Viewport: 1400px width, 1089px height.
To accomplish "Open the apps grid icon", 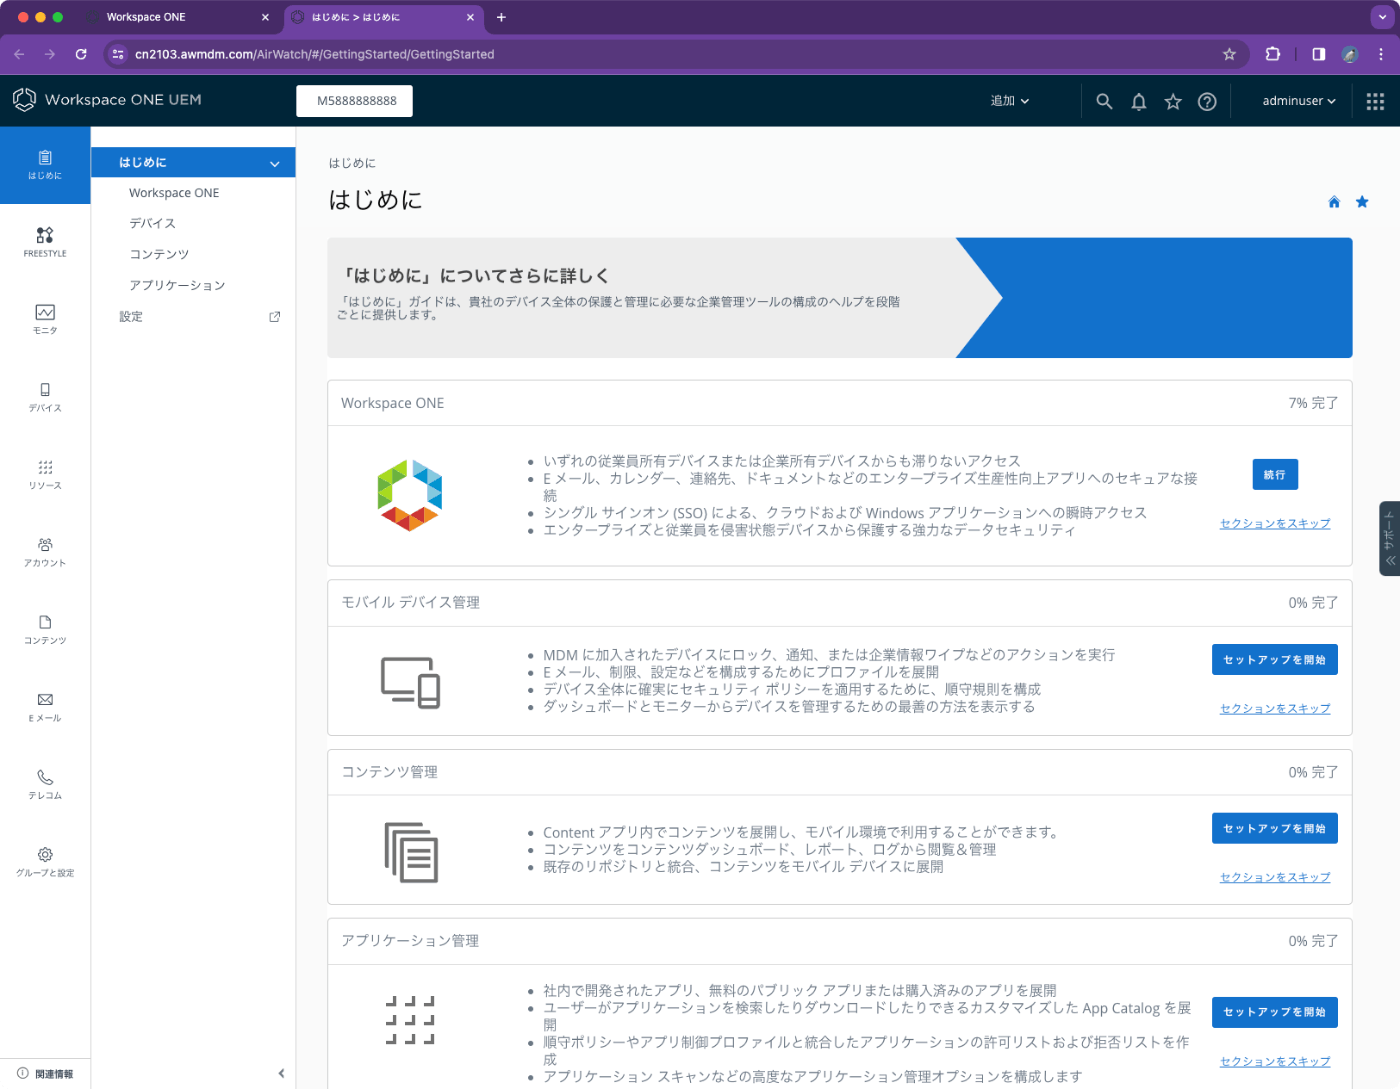I will 1375,101.
